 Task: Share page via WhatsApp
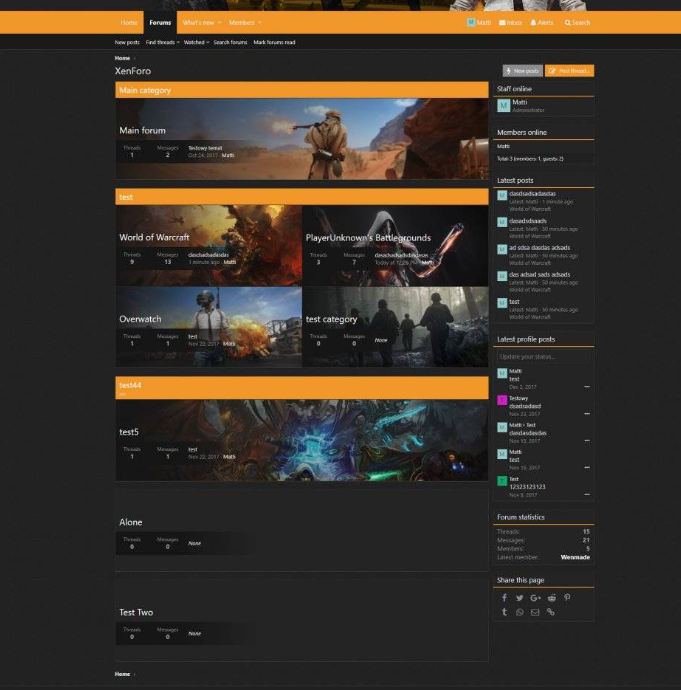coord(520,612)
